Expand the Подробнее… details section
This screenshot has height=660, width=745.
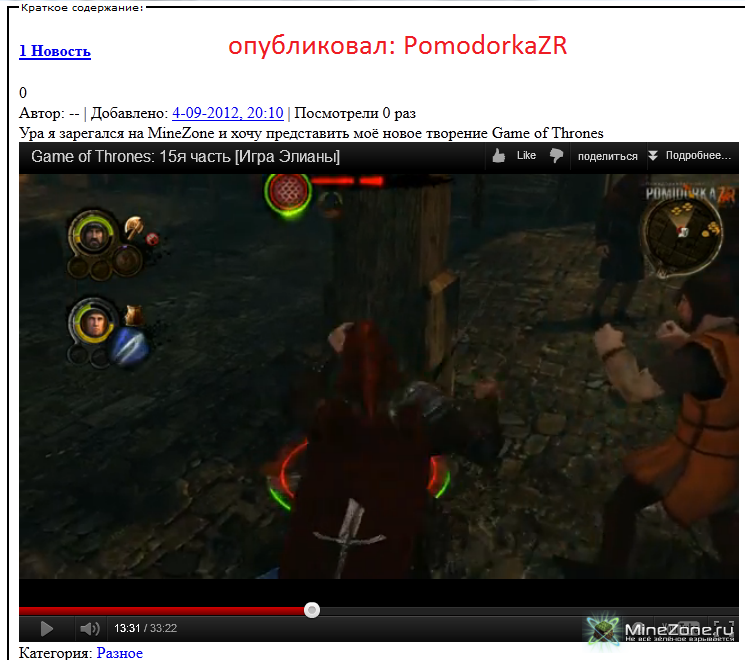690,156
